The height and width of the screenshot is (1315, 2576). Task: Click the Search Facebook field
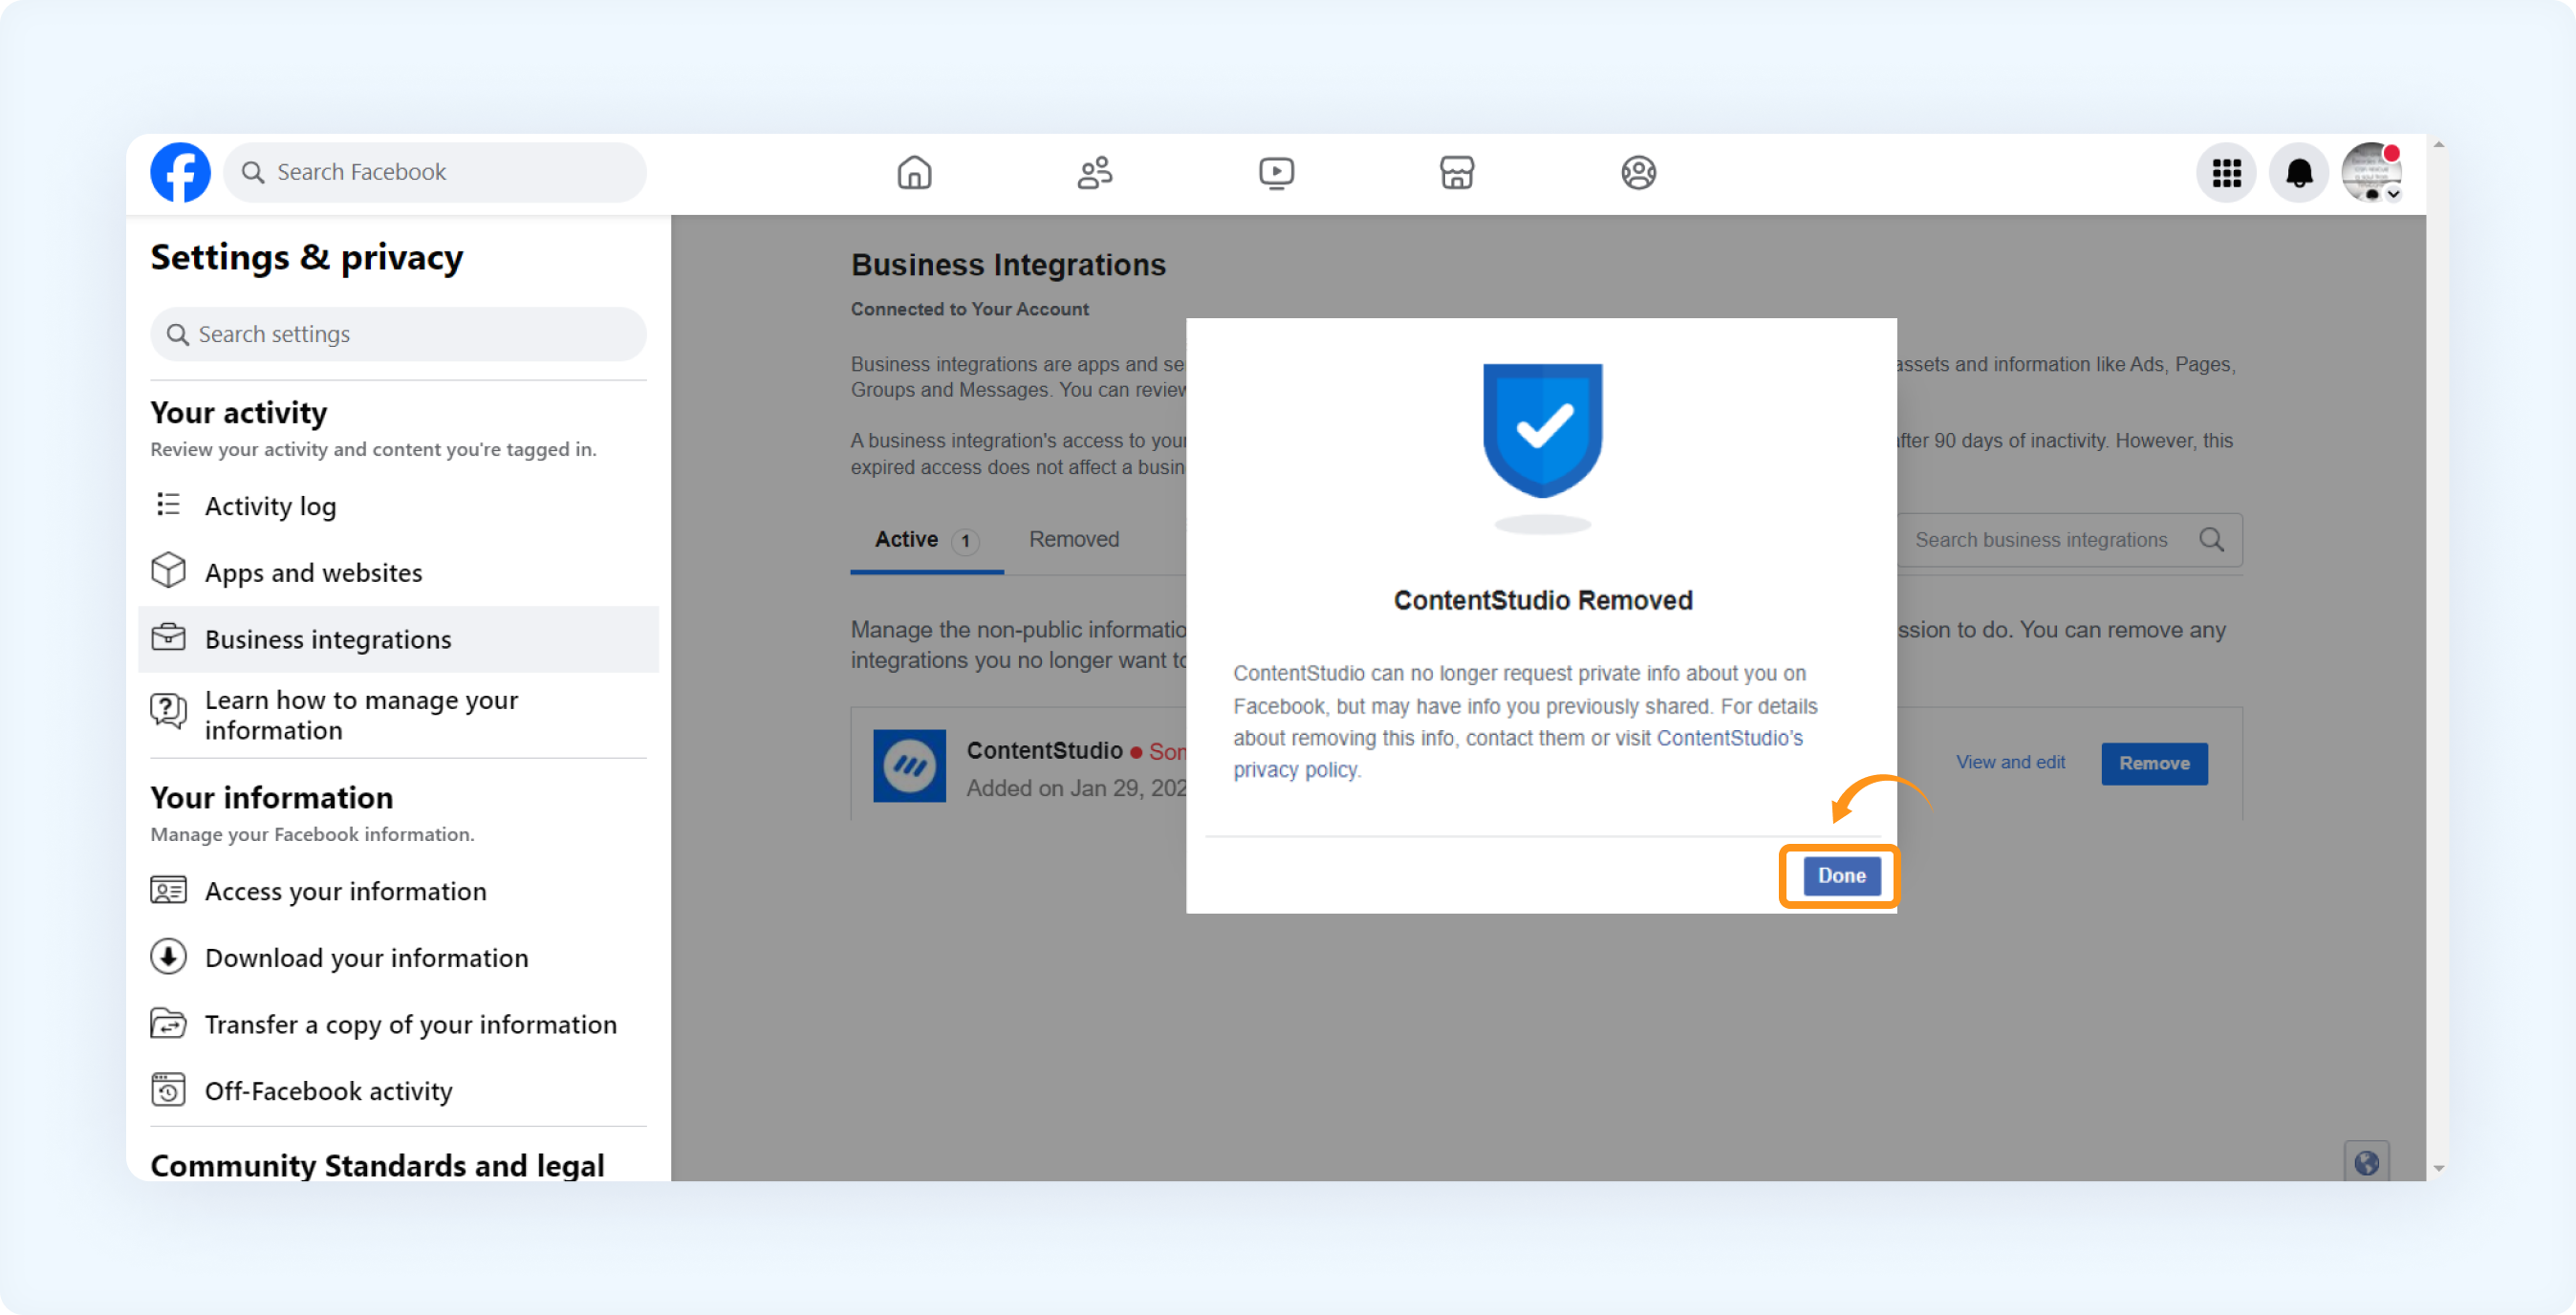point(435,172)
